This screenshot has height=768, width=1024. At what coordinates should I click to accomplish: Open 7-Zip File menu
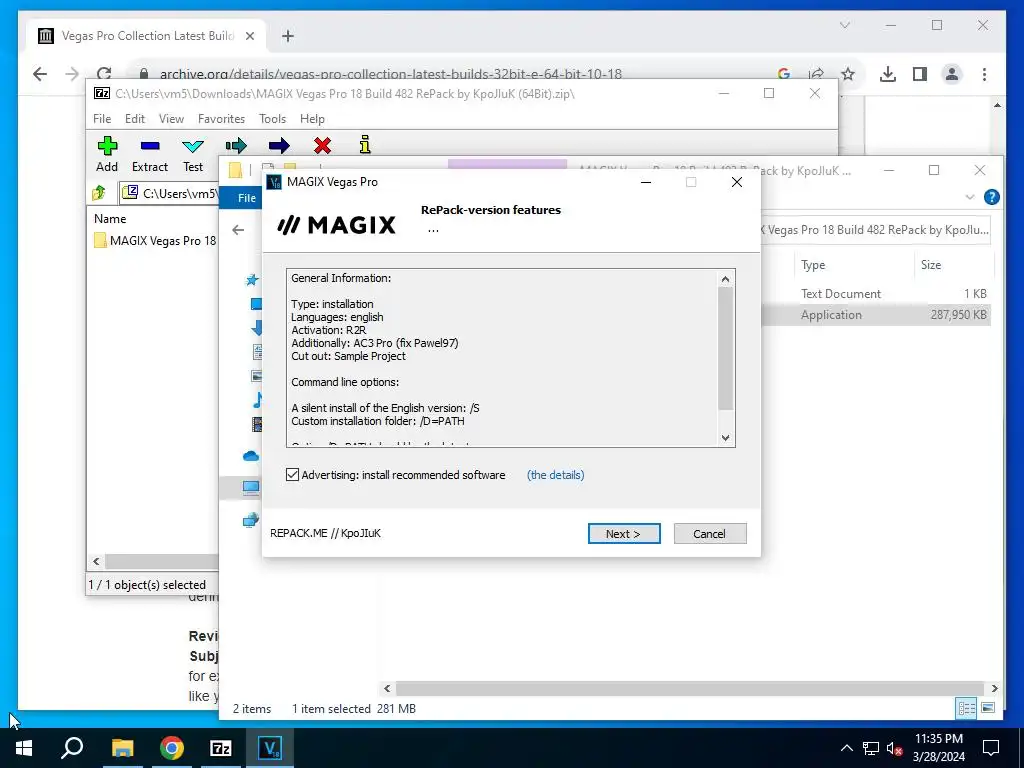(102, 119)
